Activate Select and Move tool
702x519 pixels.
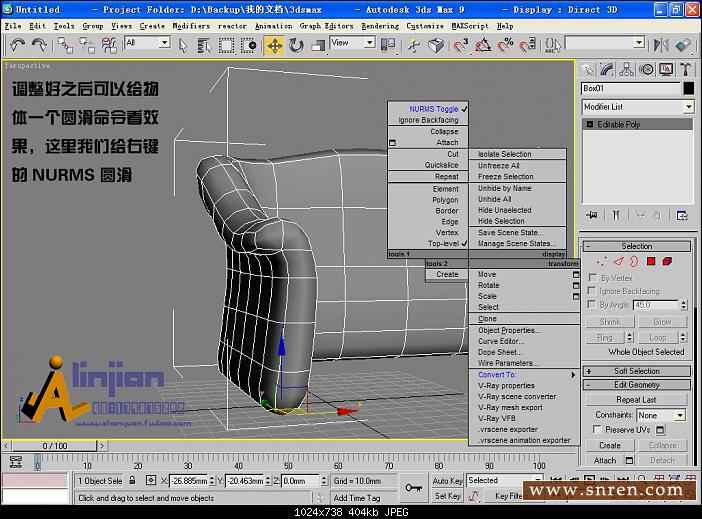tap(274, 45)
